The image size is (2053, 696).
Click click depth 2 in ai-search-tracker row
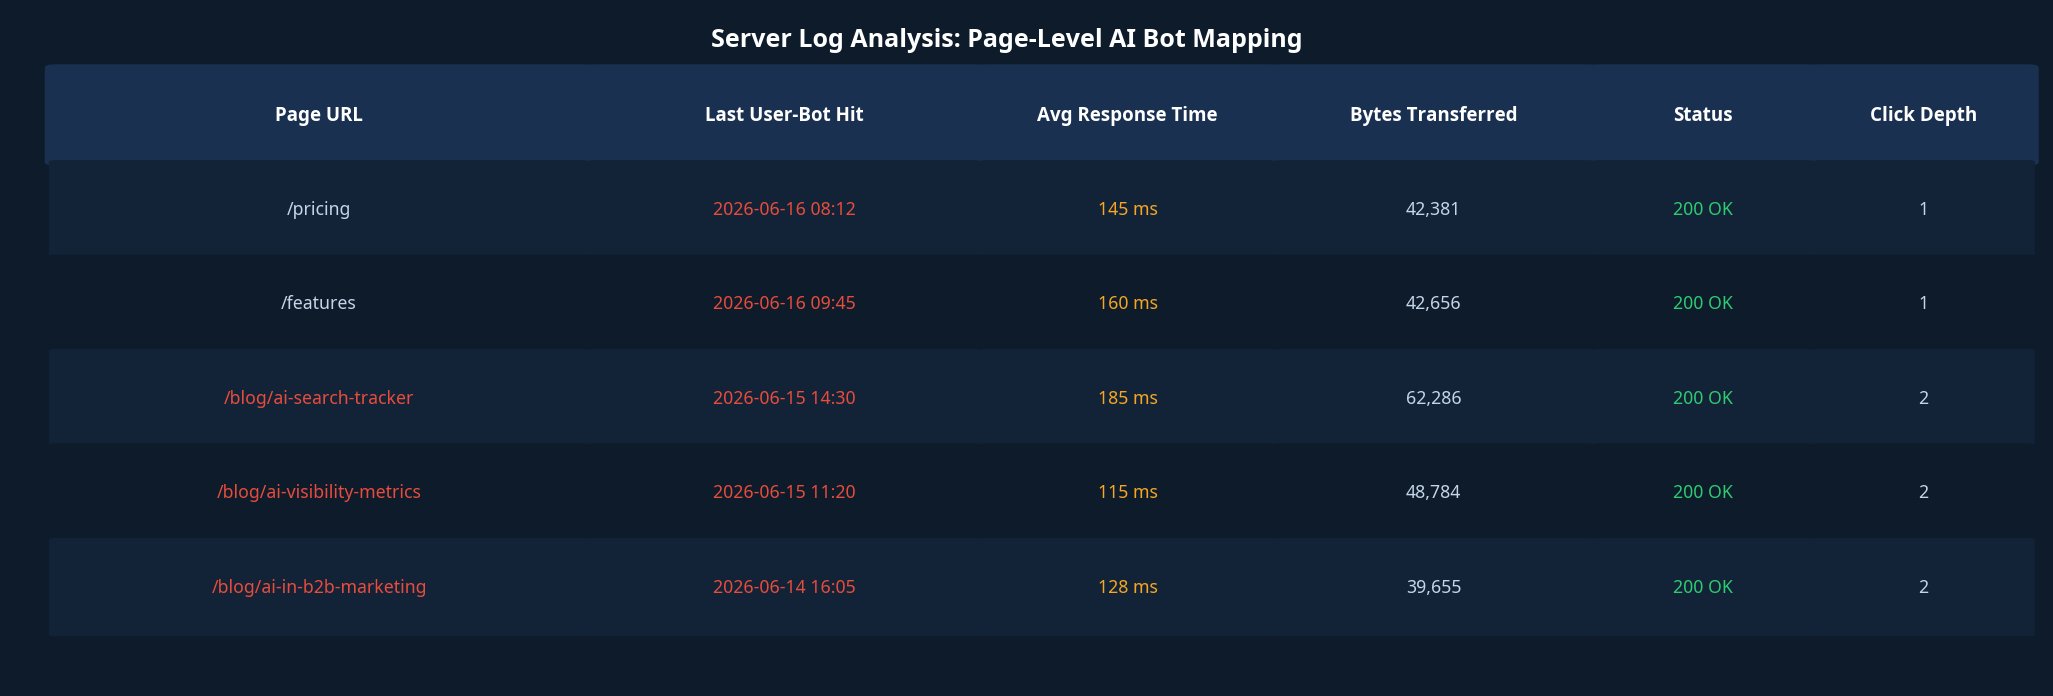pyautogui.click(x=1923, y=398)
